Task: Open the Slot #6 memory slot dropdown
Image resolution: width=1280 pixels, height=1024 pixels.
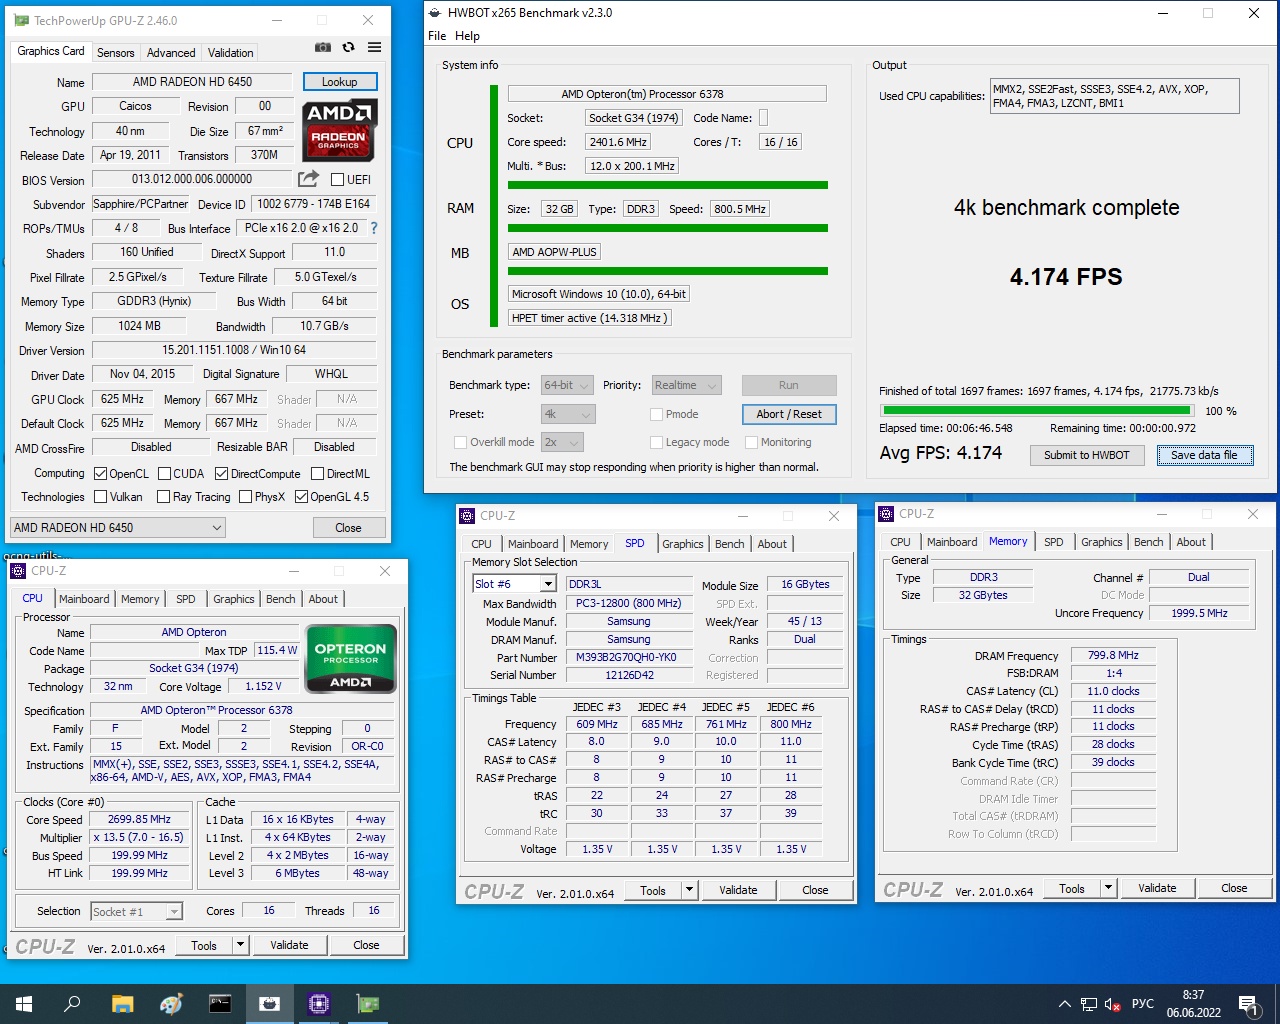Action: click(514, 584)
